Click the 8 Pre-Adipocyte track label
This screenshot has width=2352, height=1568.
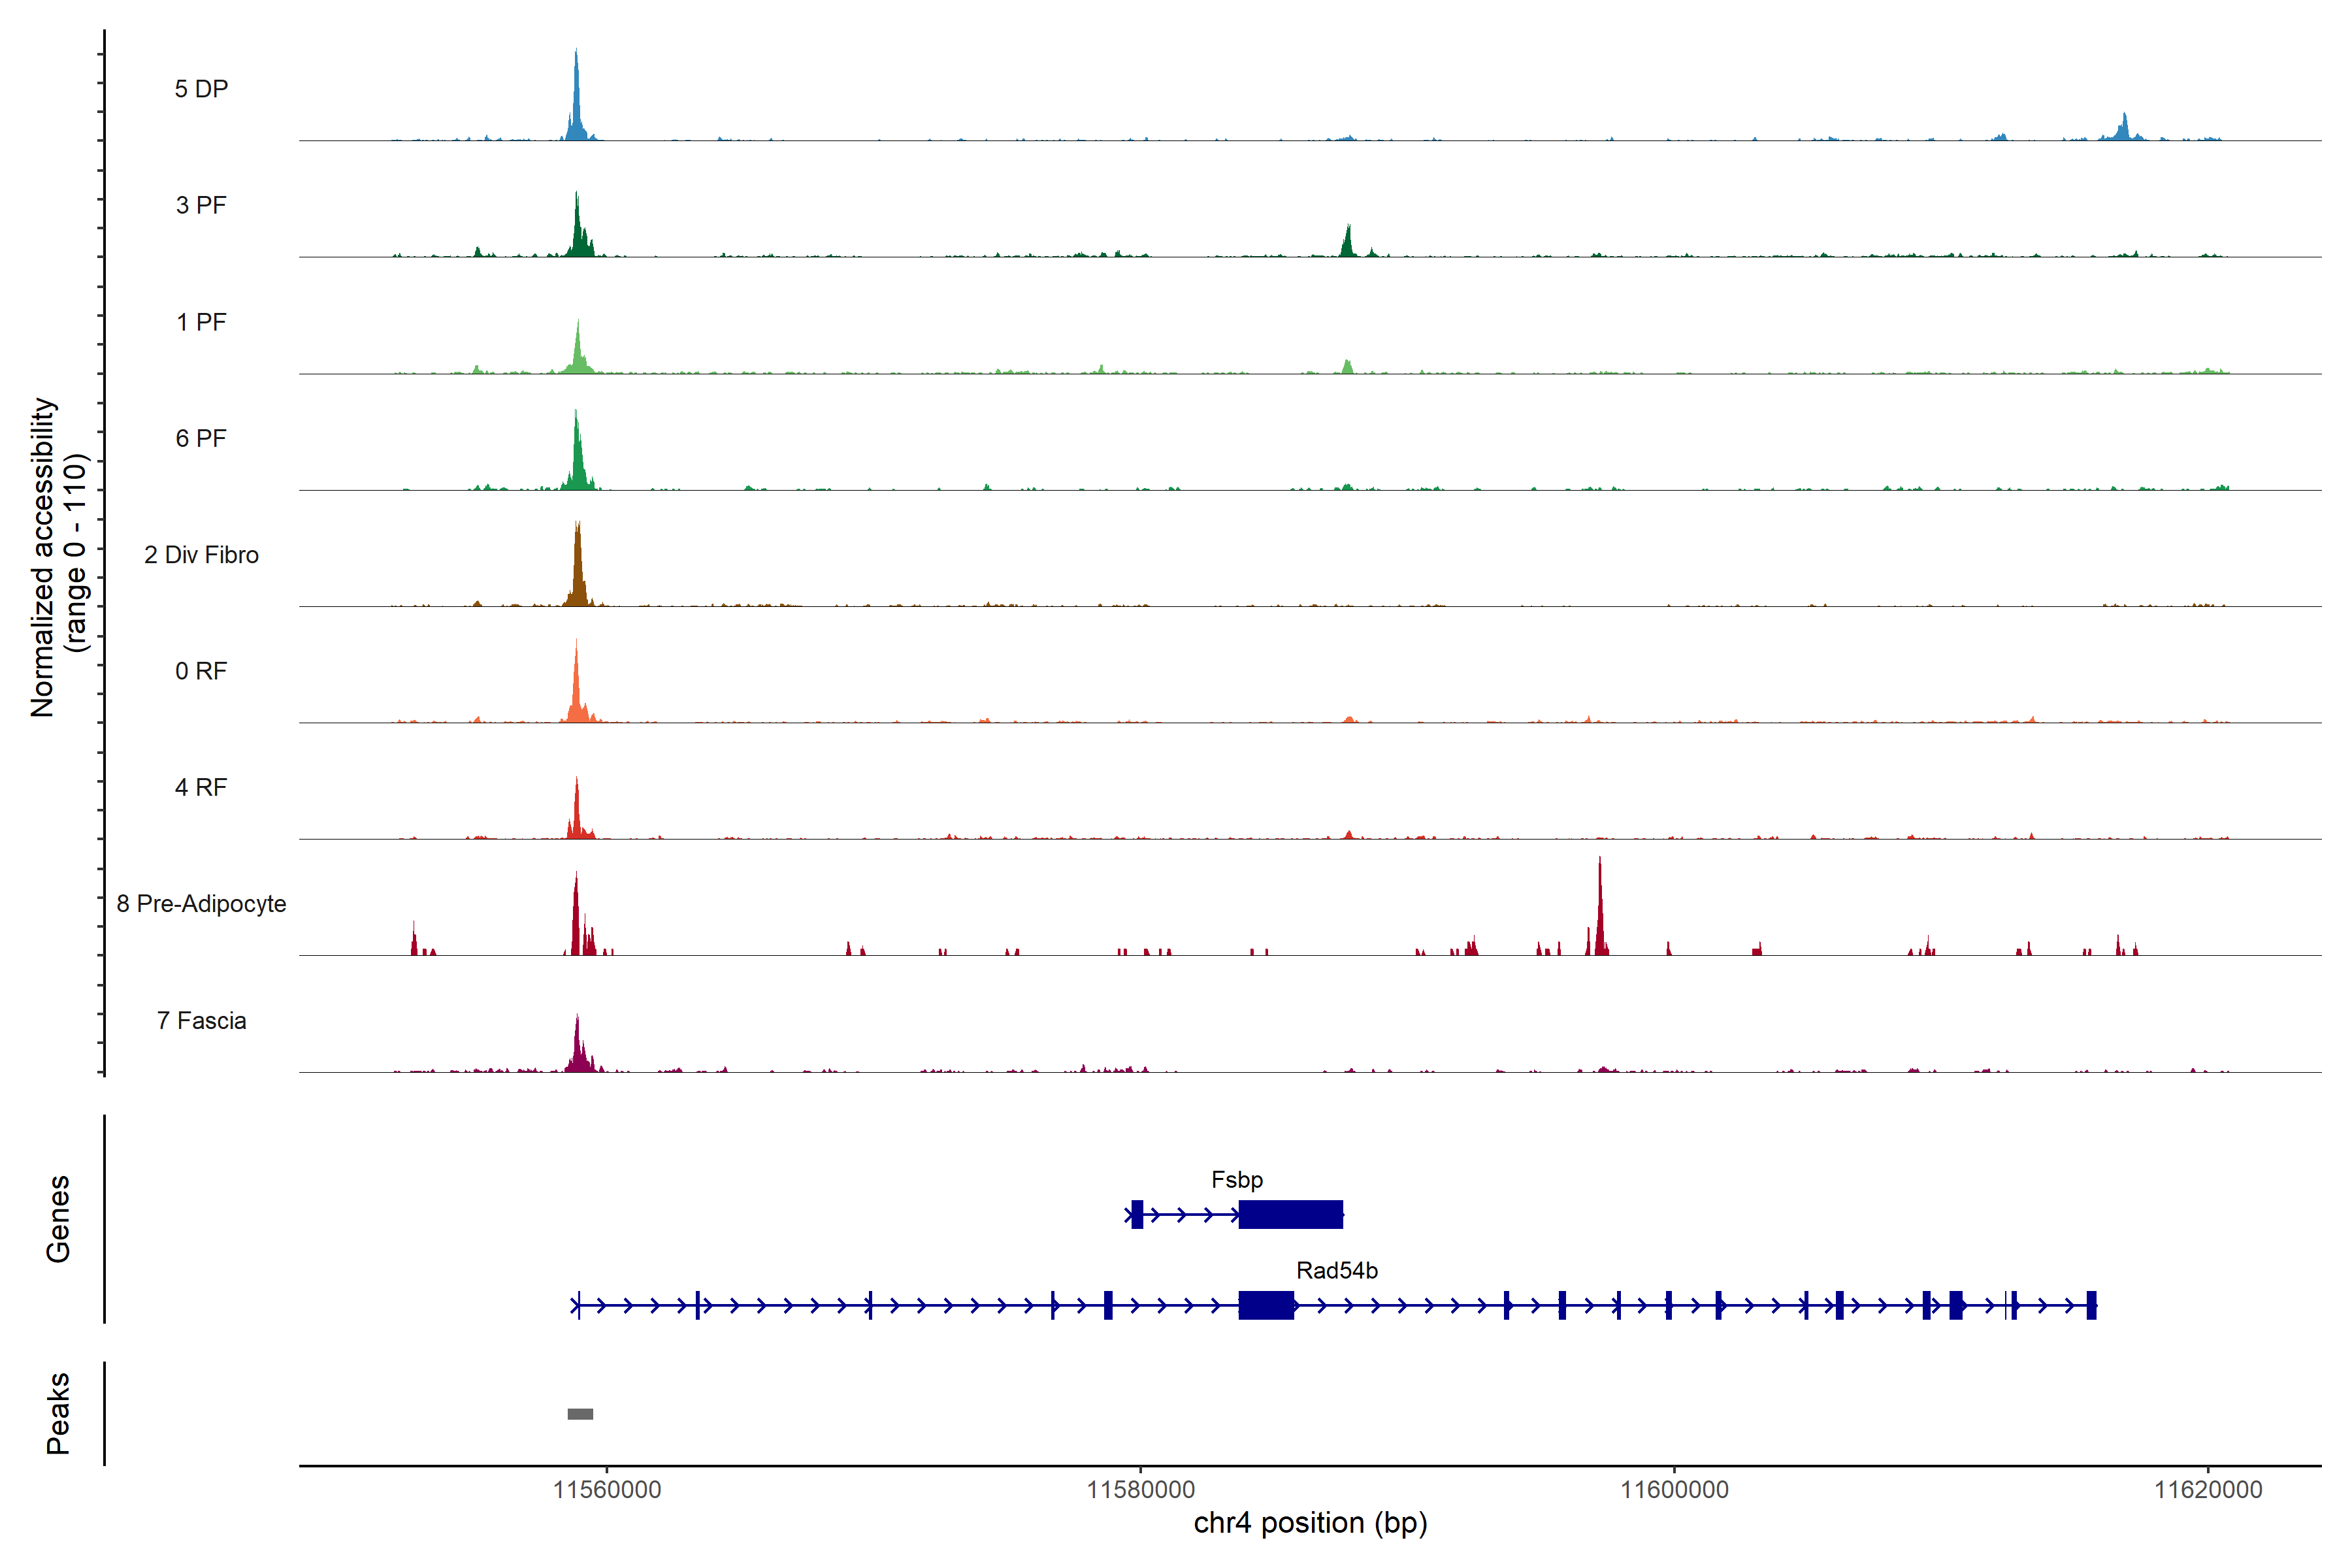(x=201, y=903)
